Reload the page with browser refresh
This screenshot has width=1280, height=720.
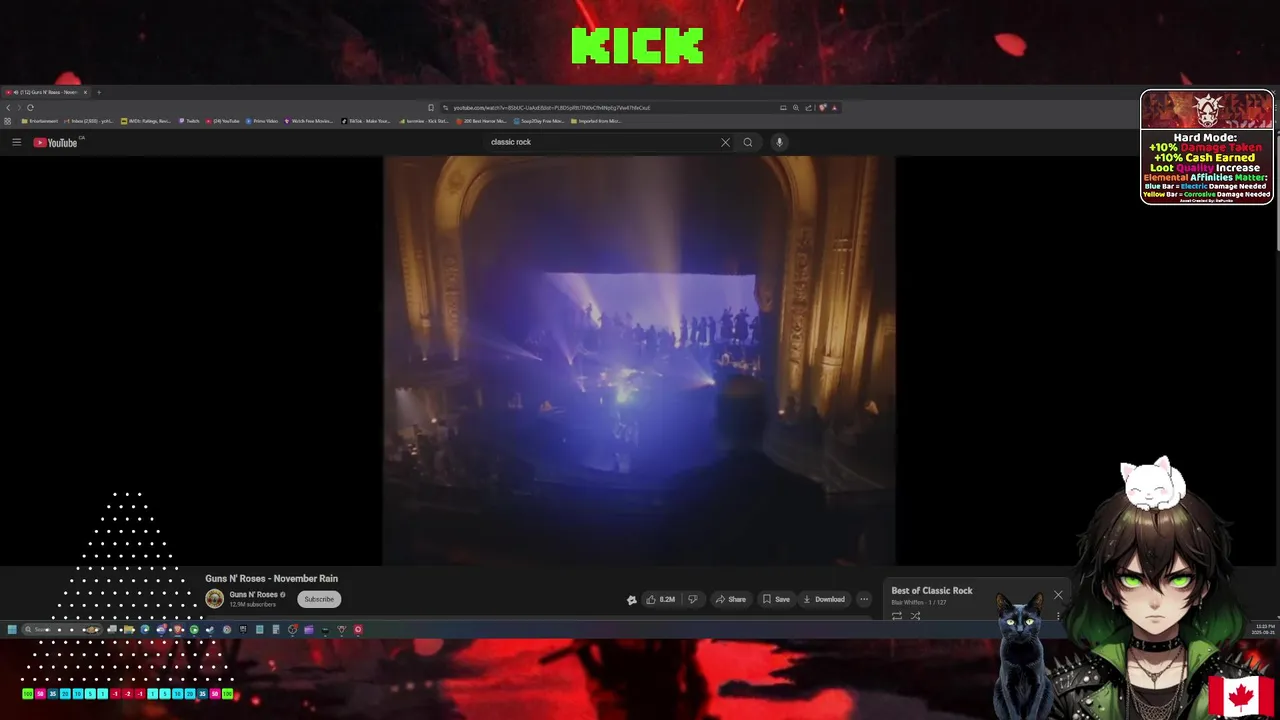pos(30,107)
